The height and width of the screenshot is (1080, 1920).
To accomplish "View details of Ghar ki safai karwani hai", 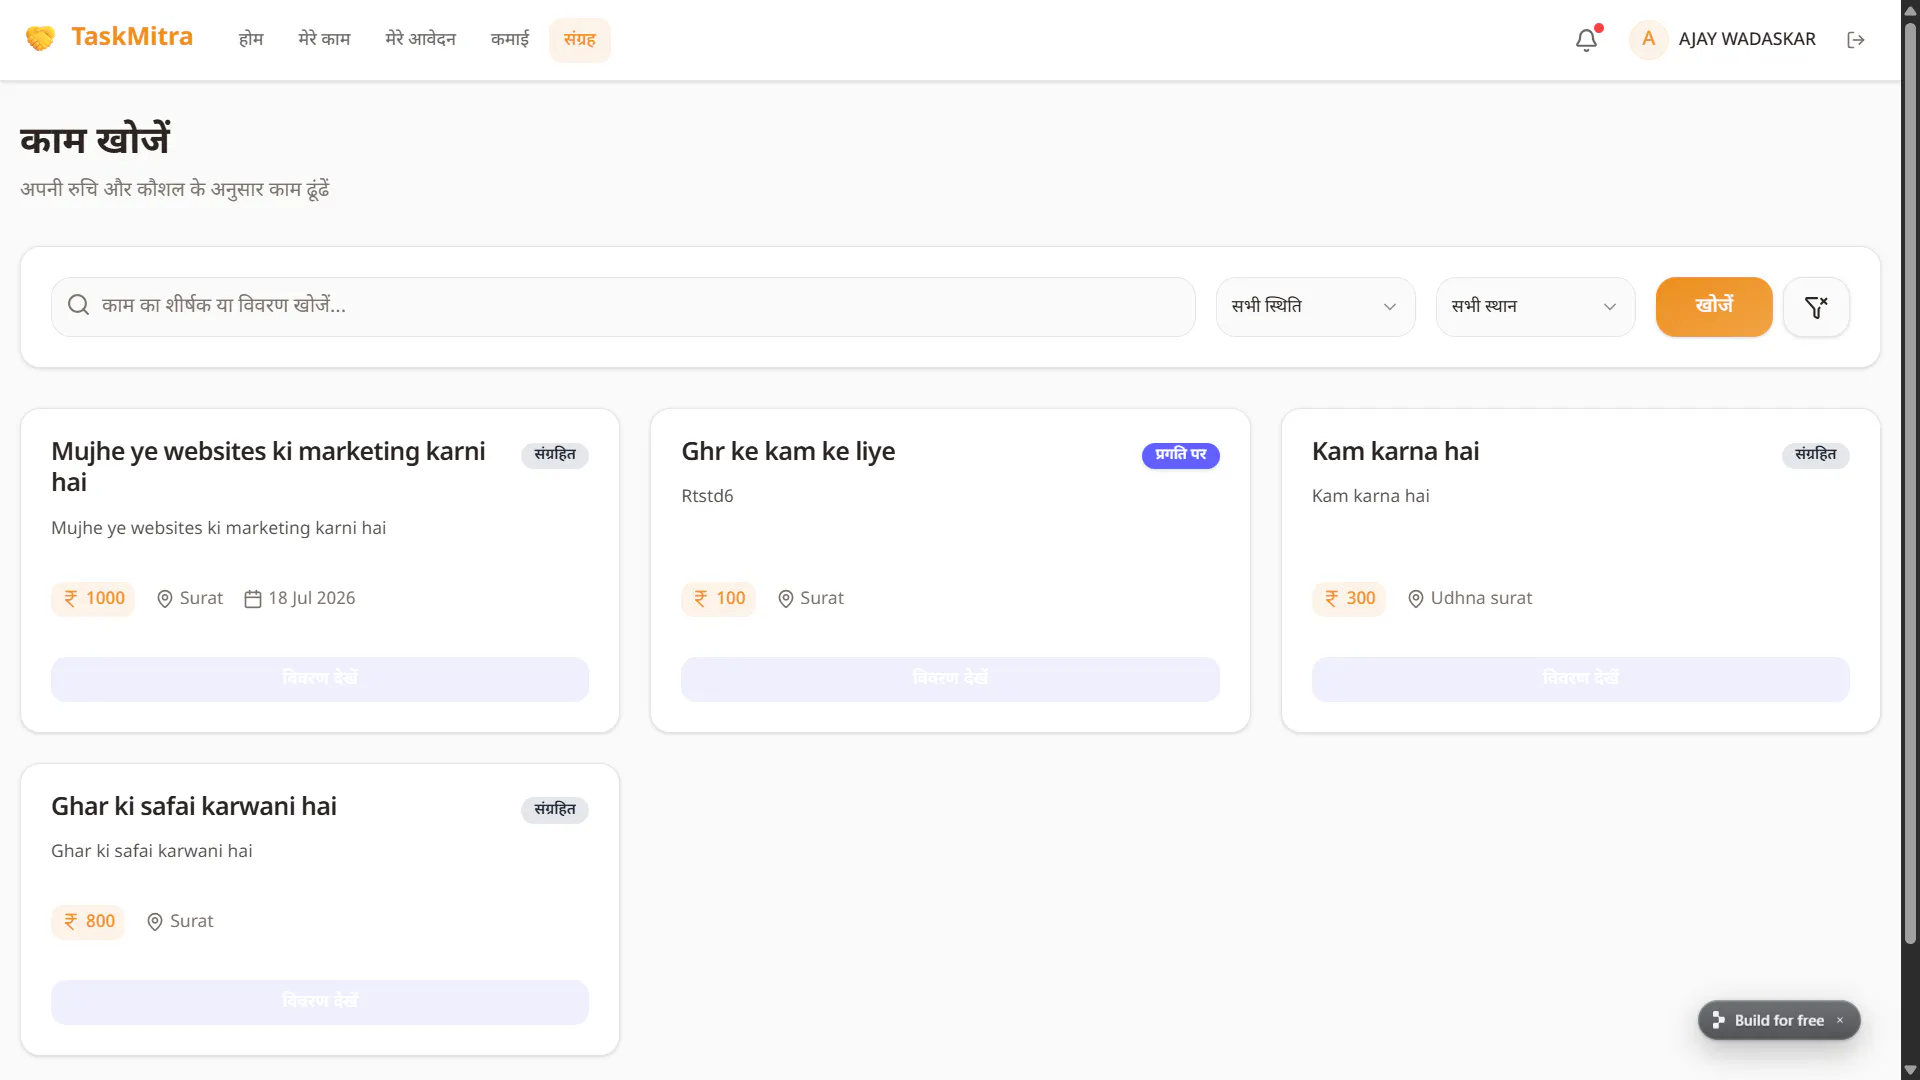I will click(320, 1002).
